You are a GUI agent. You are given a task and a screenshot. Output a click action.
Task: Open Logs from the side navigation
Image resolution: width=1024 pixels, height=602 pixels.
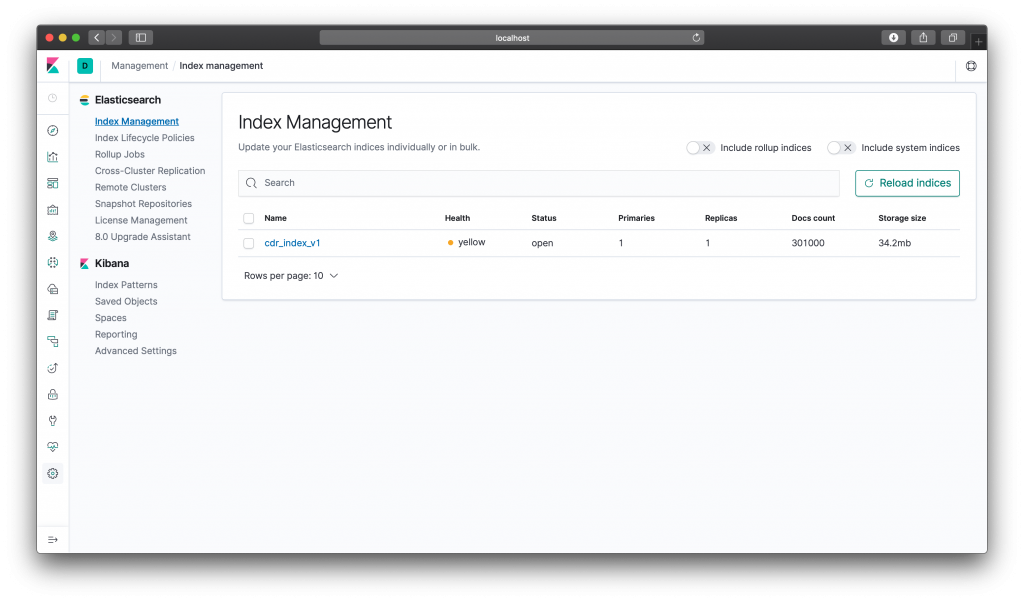(x=53, y=315)
